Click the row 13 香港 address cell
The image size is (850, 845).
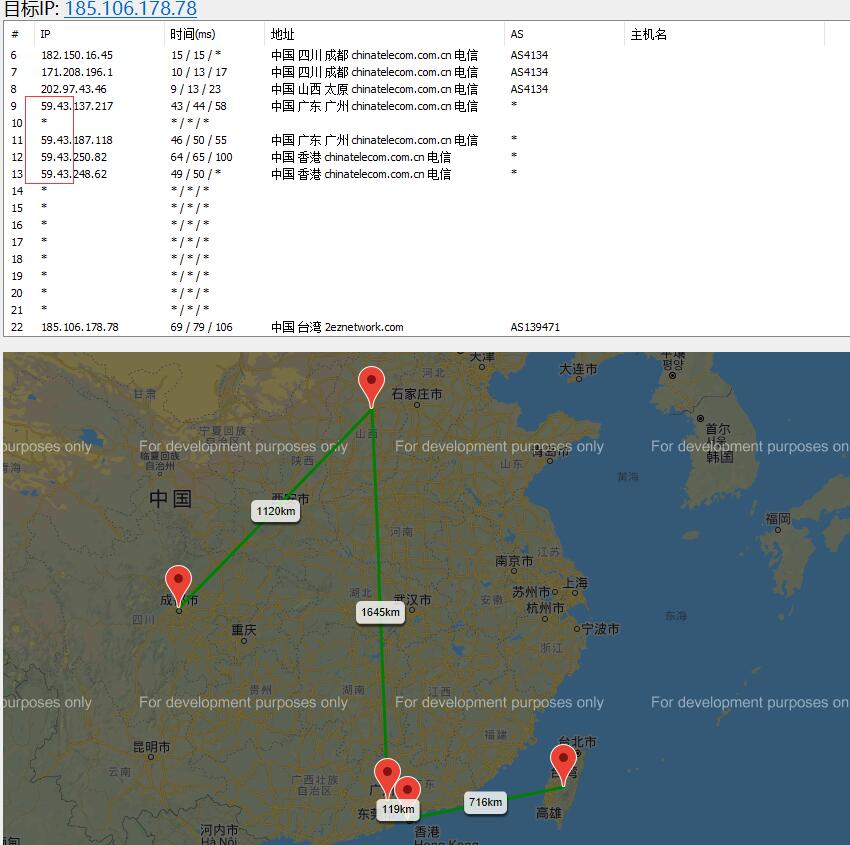pos(360,174)
